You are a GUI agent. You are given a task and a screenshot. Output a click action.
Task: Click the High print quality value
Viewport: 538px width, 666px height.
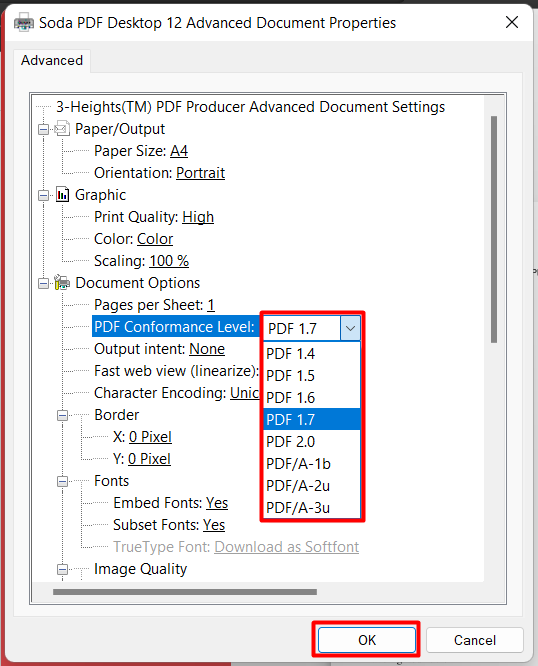198,217
